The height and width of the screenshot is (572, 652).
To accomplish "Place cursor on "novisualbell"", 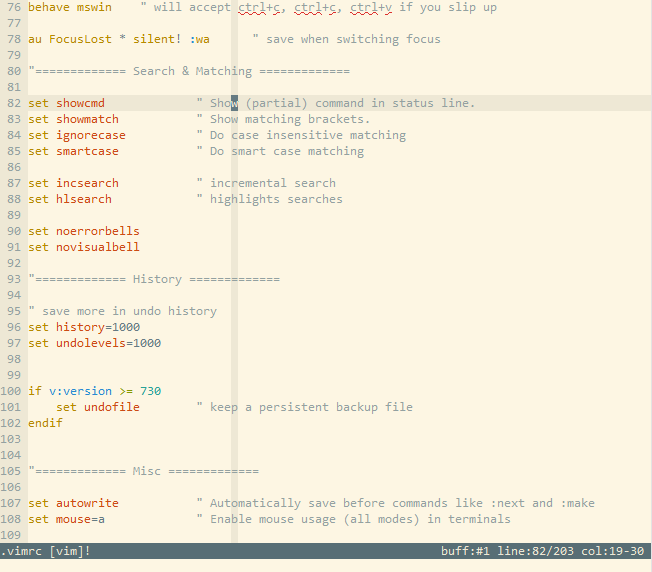I will [x=97, y=247].
